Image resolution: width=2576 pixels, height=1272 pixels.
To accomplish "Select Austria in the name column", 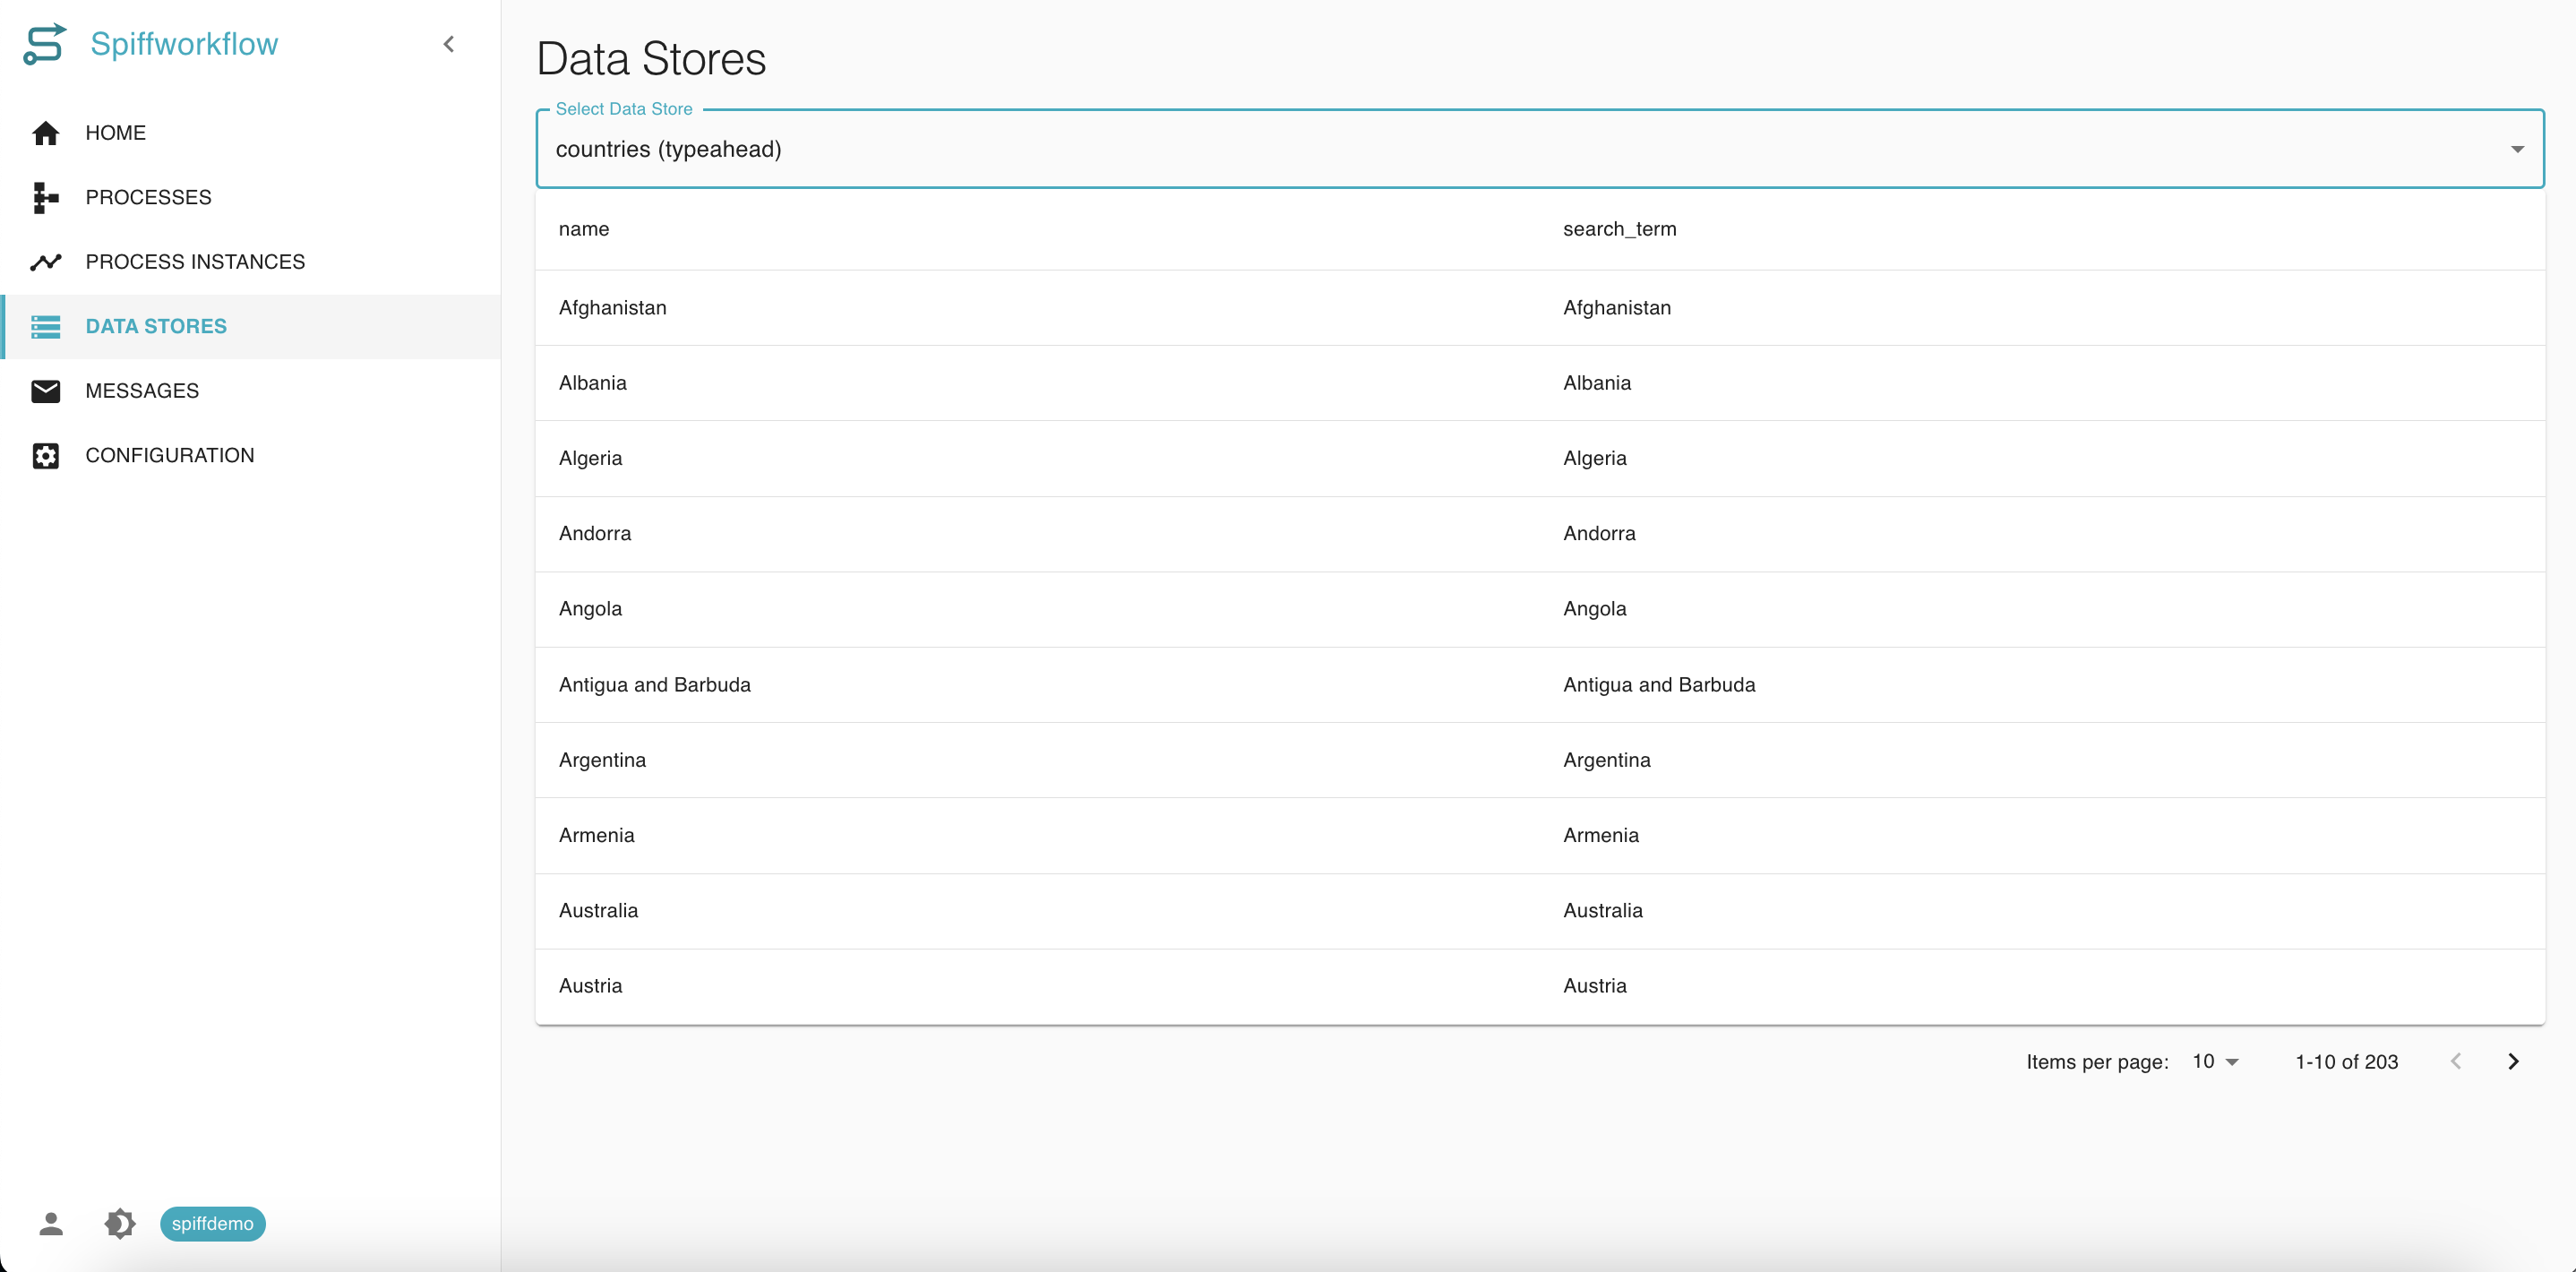I will [590, 986].
